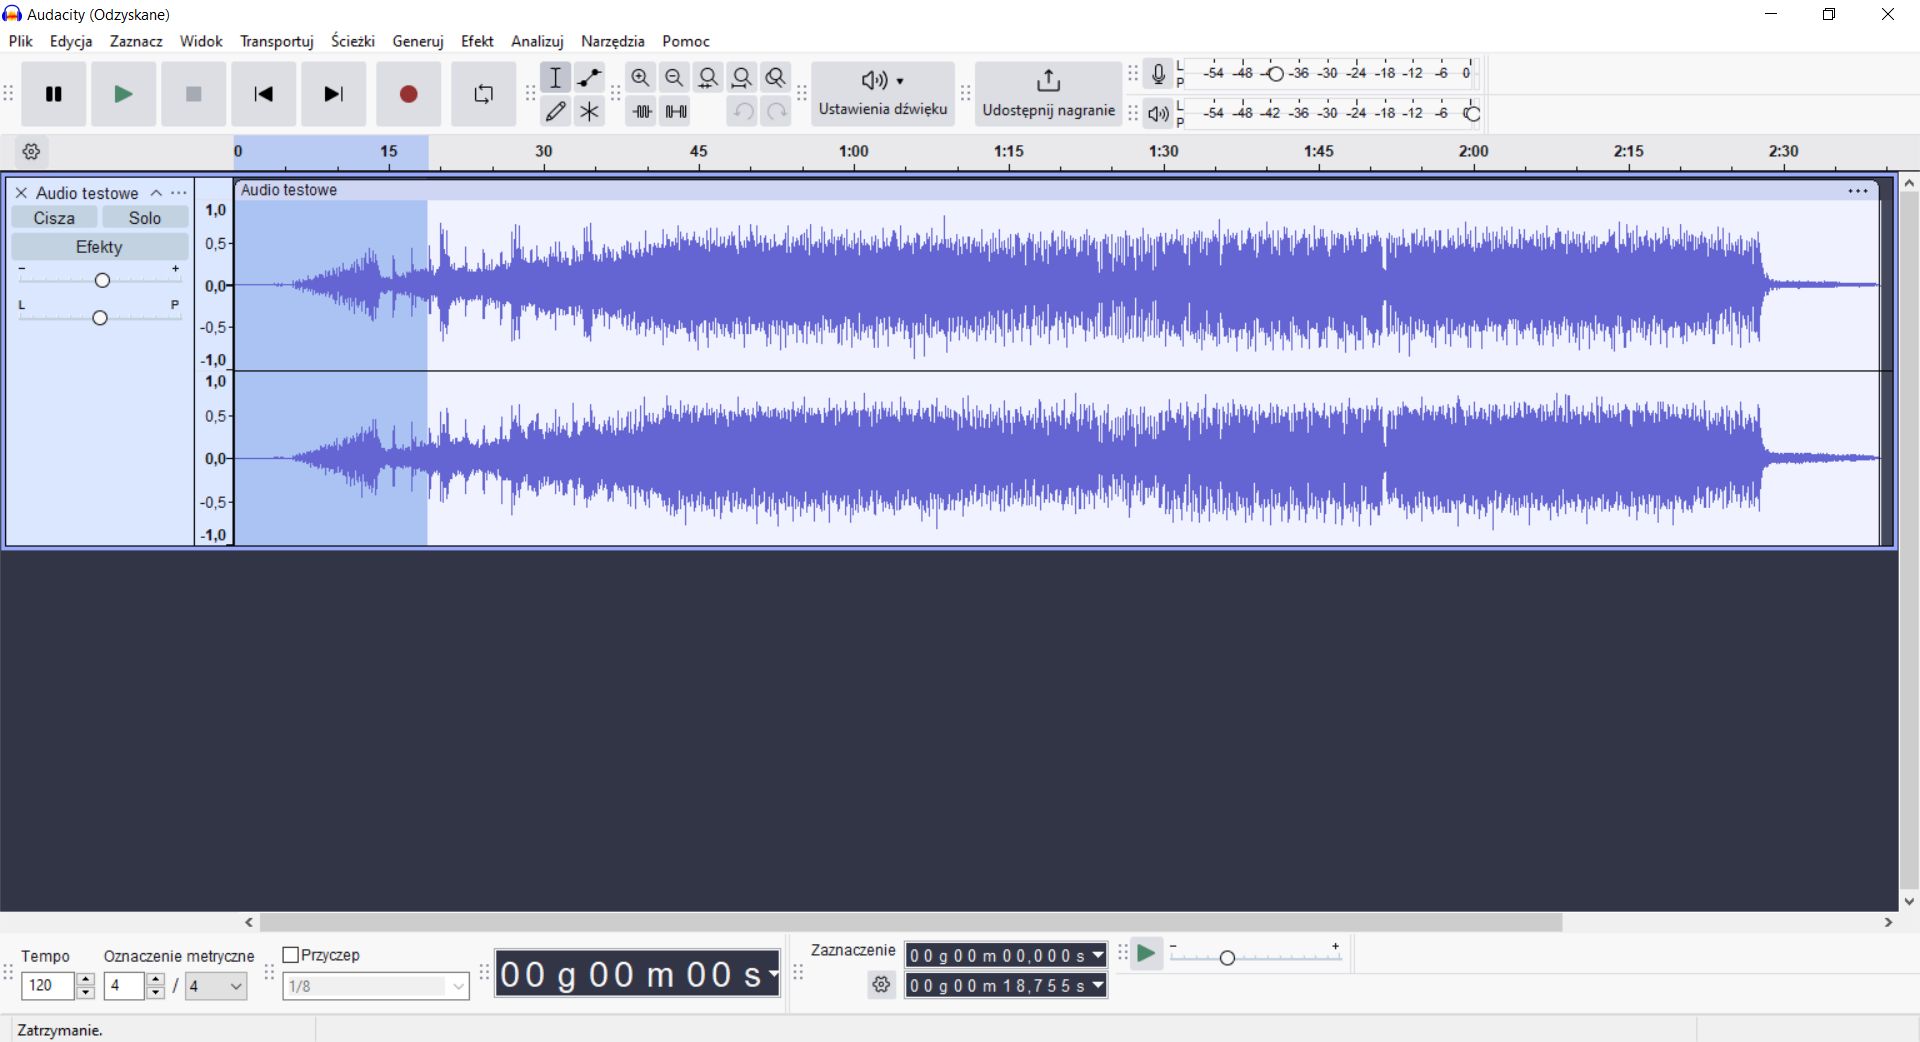1920x1042 pixels.
Task: Share recording via Udostępnij nagranie
Action: 1047,94
